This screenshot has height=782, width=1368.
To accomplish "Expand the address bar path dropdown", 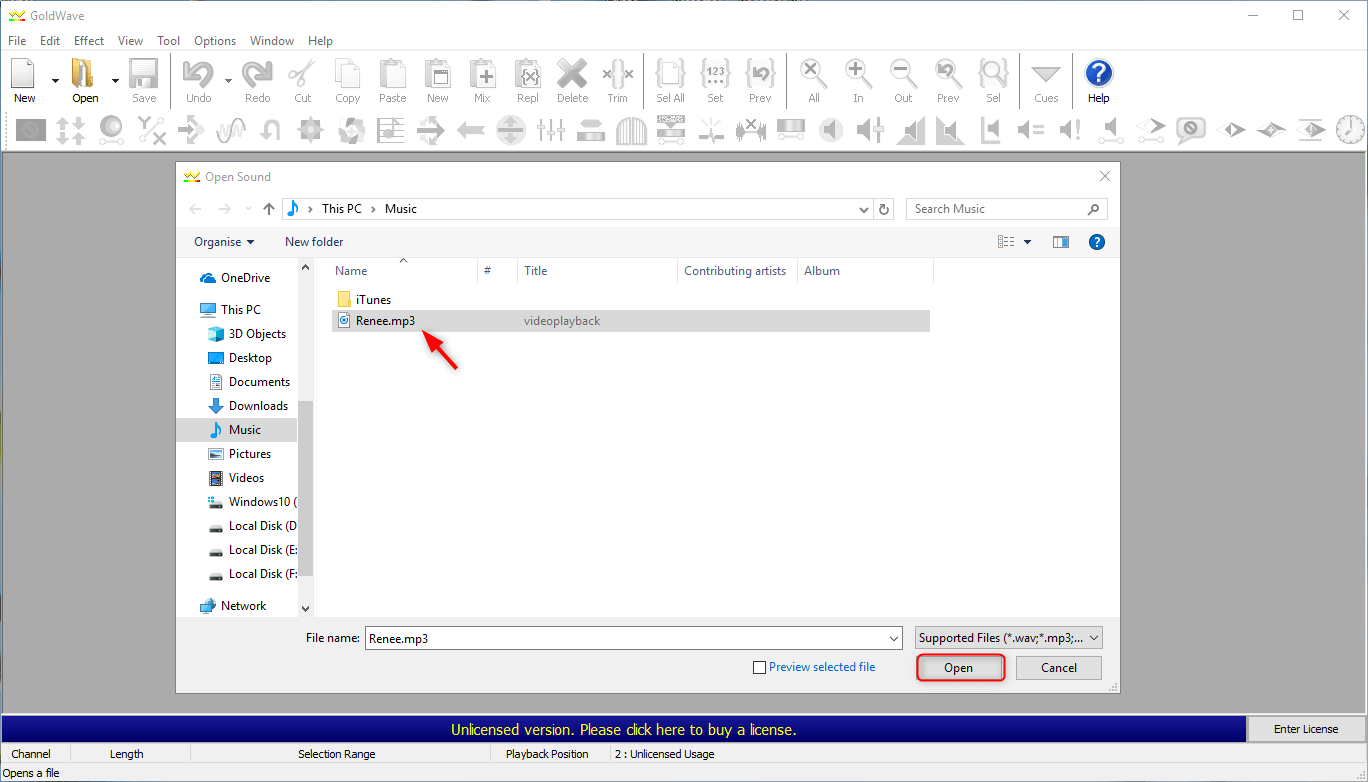I will [x=865, y=209].
